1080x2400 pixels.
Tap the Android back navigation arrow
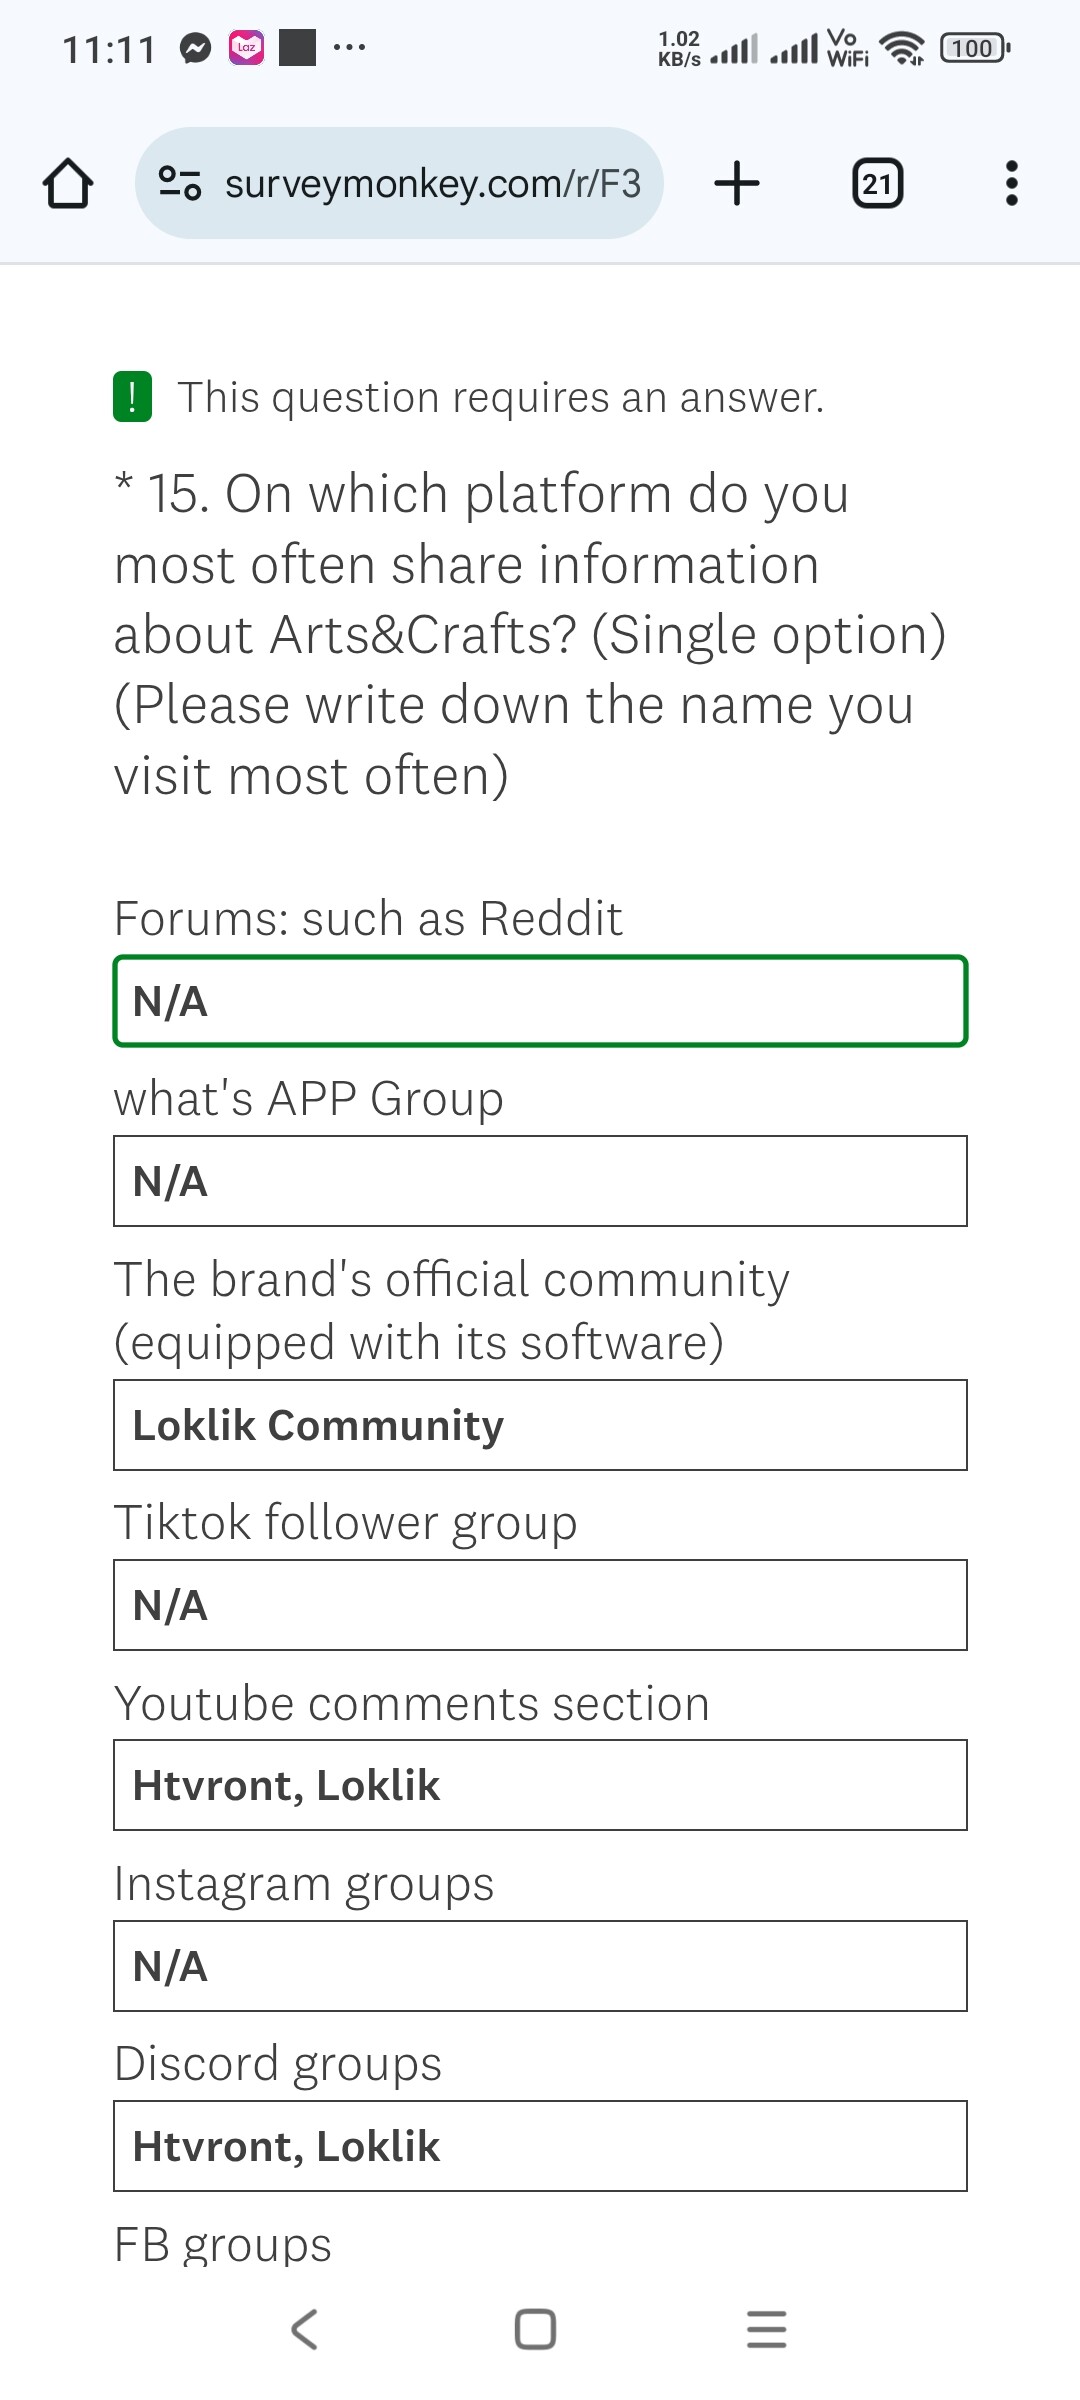pos(304,2329)
